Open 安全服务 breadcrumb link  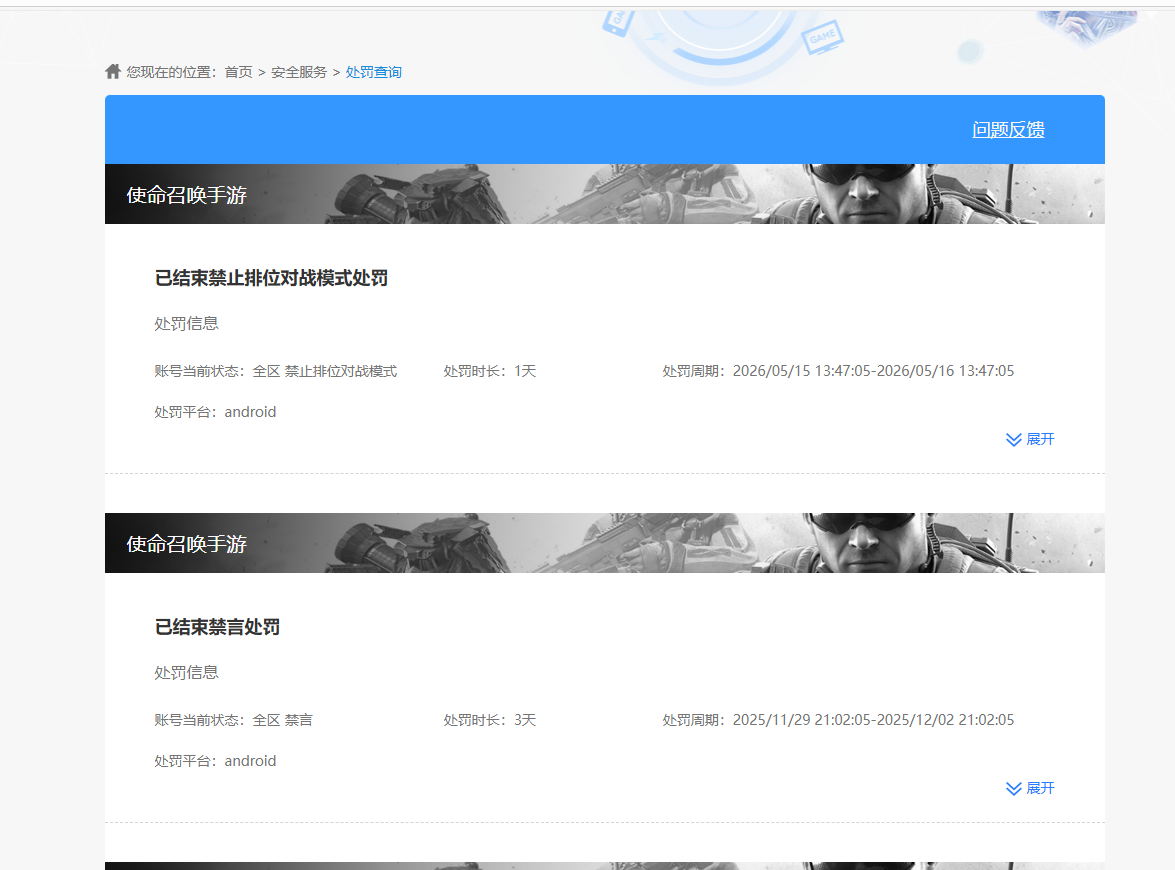click(x=299, y=72)
